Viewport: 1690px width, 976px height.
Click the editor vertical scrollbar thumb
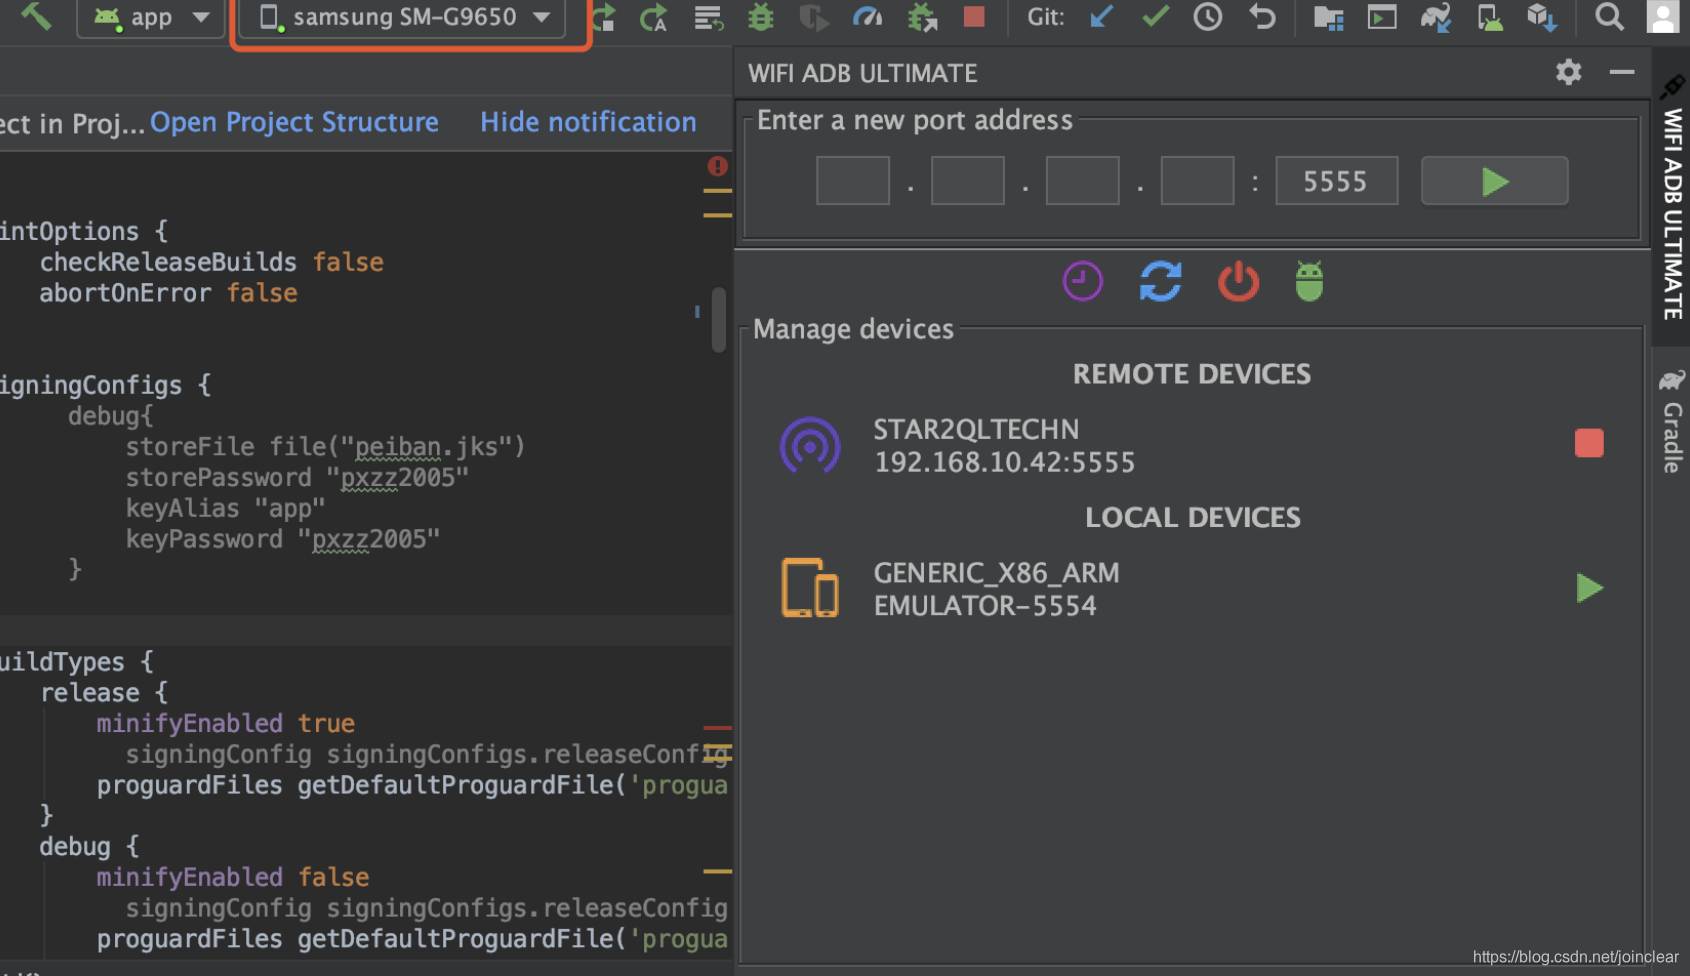click(x=718, y=320)
